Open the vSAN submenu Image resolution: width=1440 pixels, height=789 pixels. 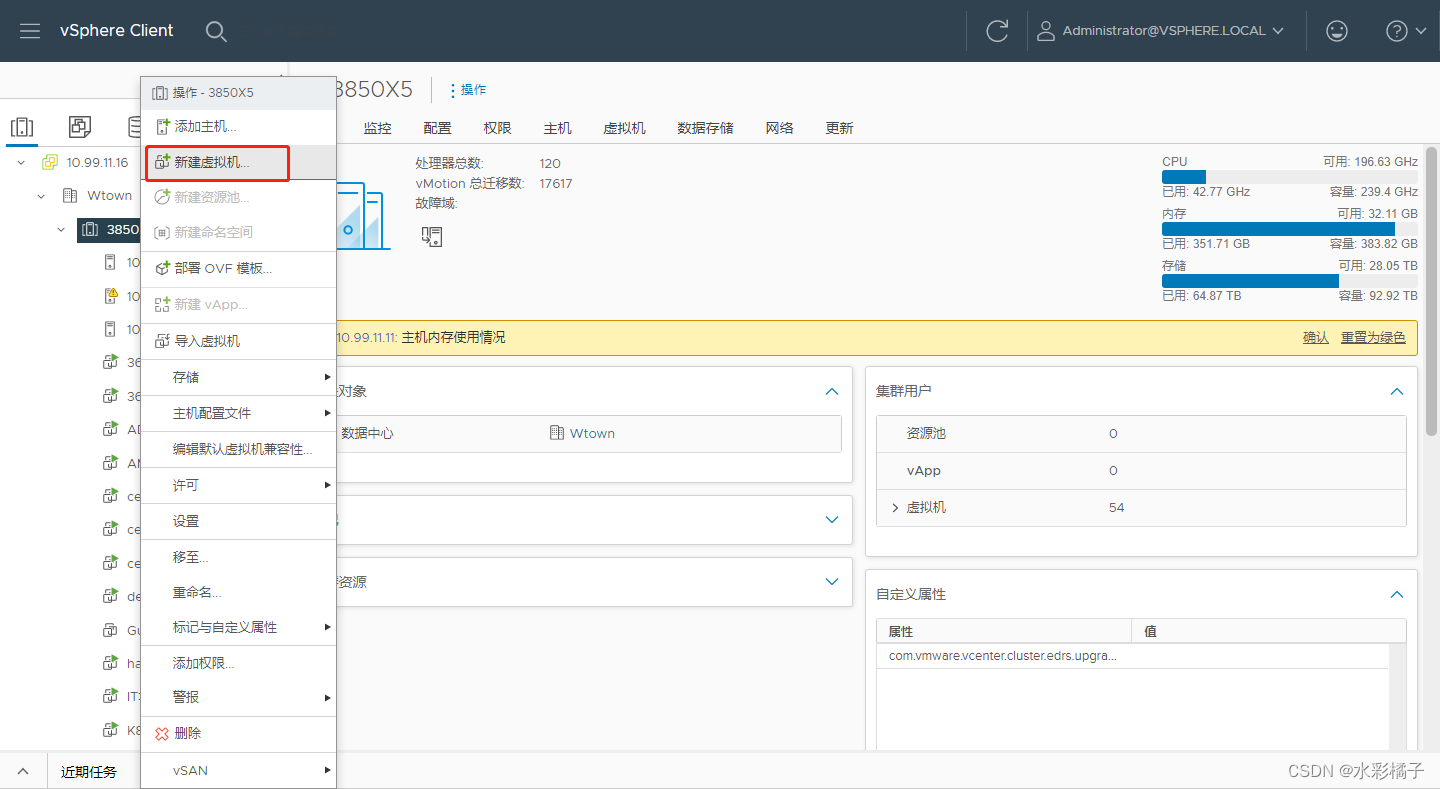pyautogui.click(x=238, y=770)
